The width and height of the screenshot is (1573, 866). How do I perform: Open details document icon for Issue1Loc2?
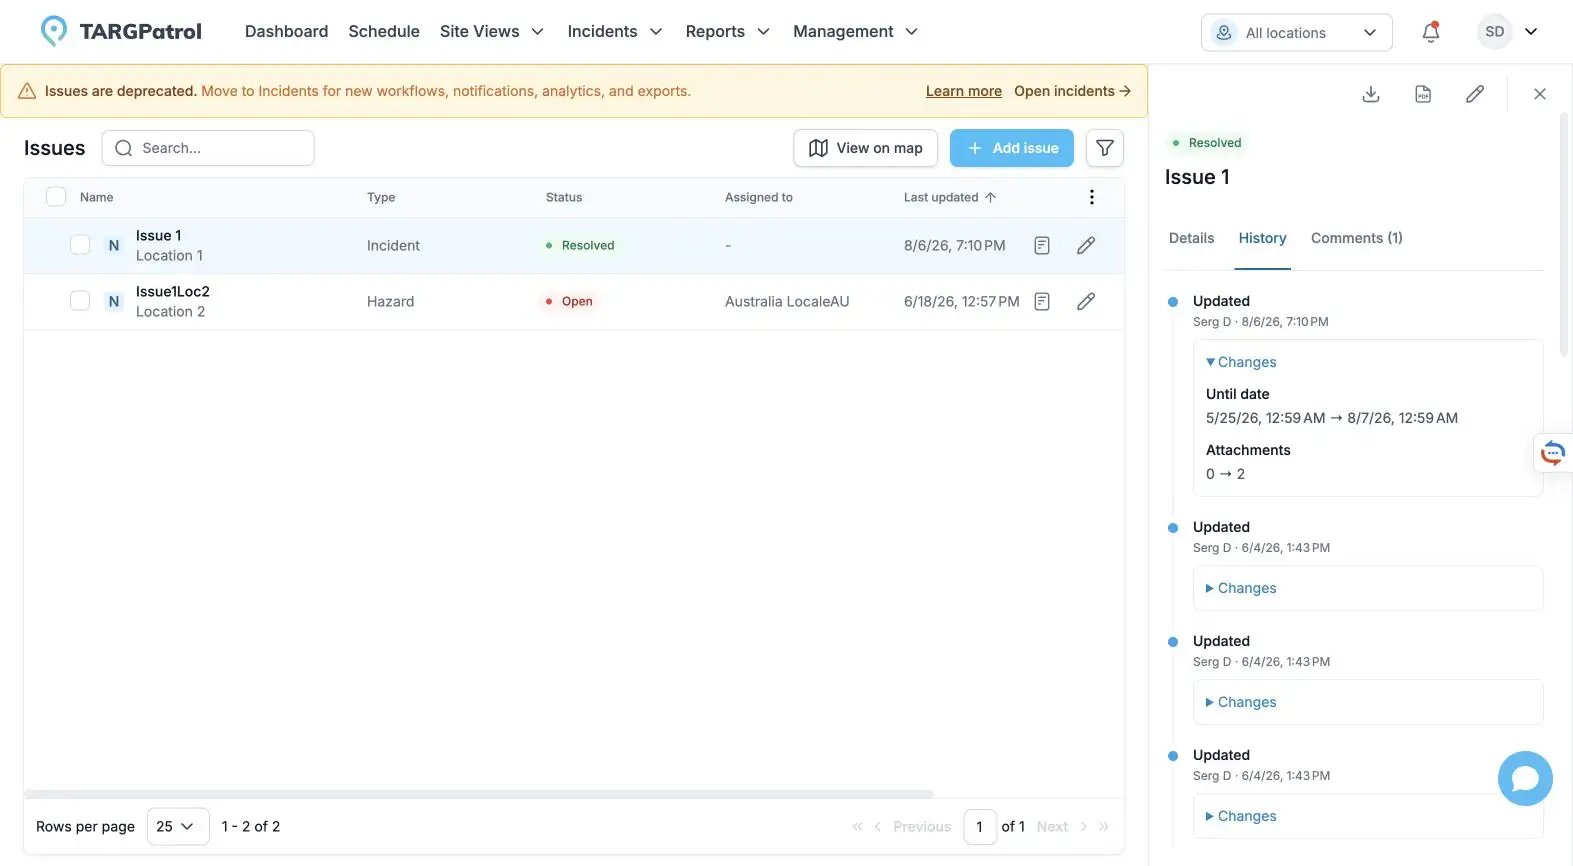pos(1042,301)
